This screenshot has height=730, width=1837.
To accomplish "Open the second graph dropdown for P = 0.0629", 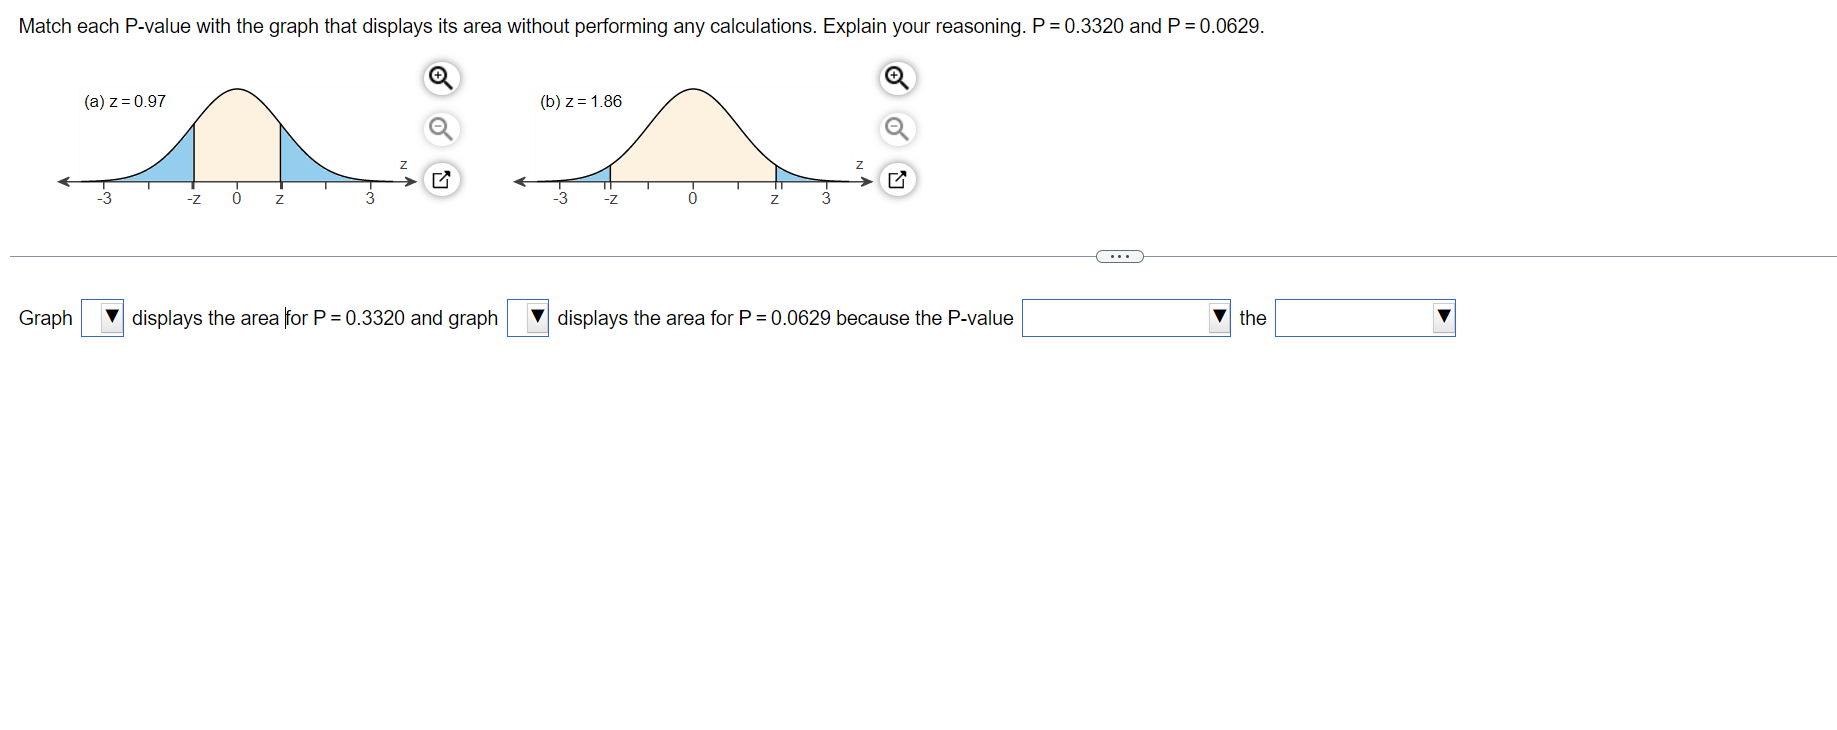I will pyautogui.click(x=528, y=317).
